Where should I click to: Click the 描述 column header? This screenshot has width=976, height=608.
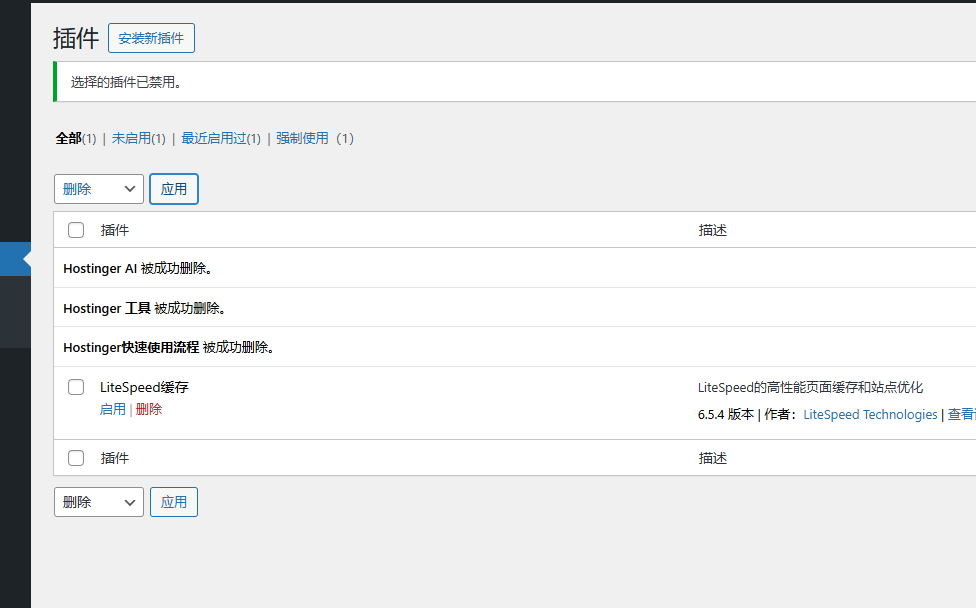(710, 229)
